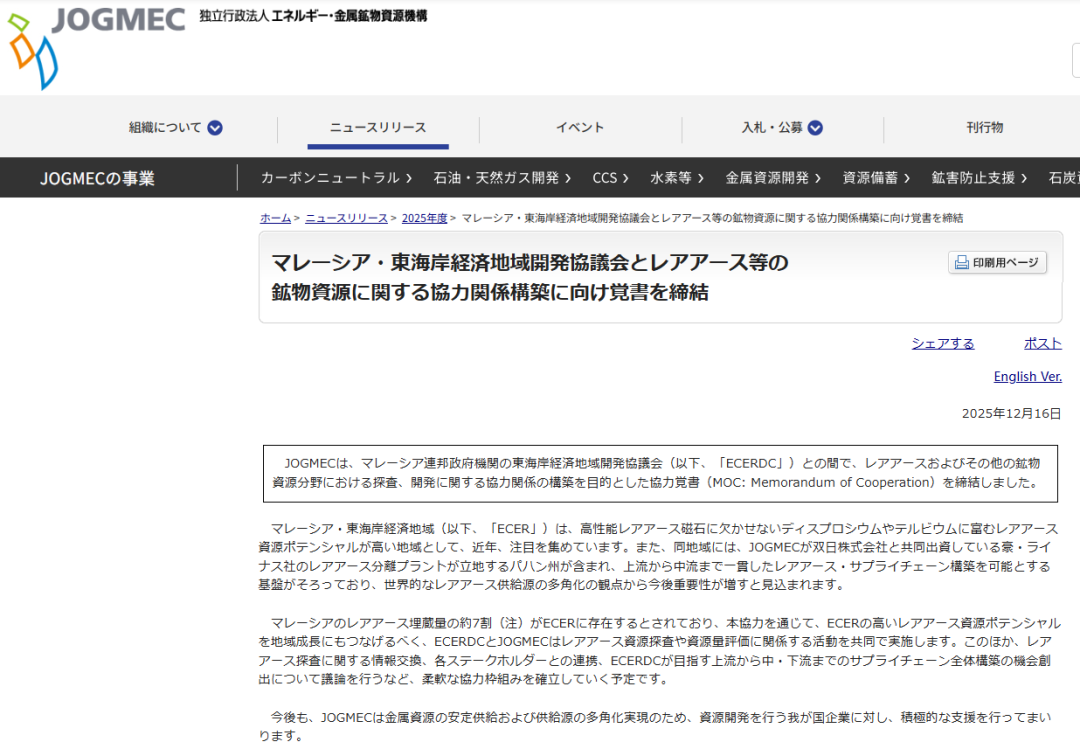Select the CCS category in navigation
This screenshot has width=1080, height=749.
[610, 178]
